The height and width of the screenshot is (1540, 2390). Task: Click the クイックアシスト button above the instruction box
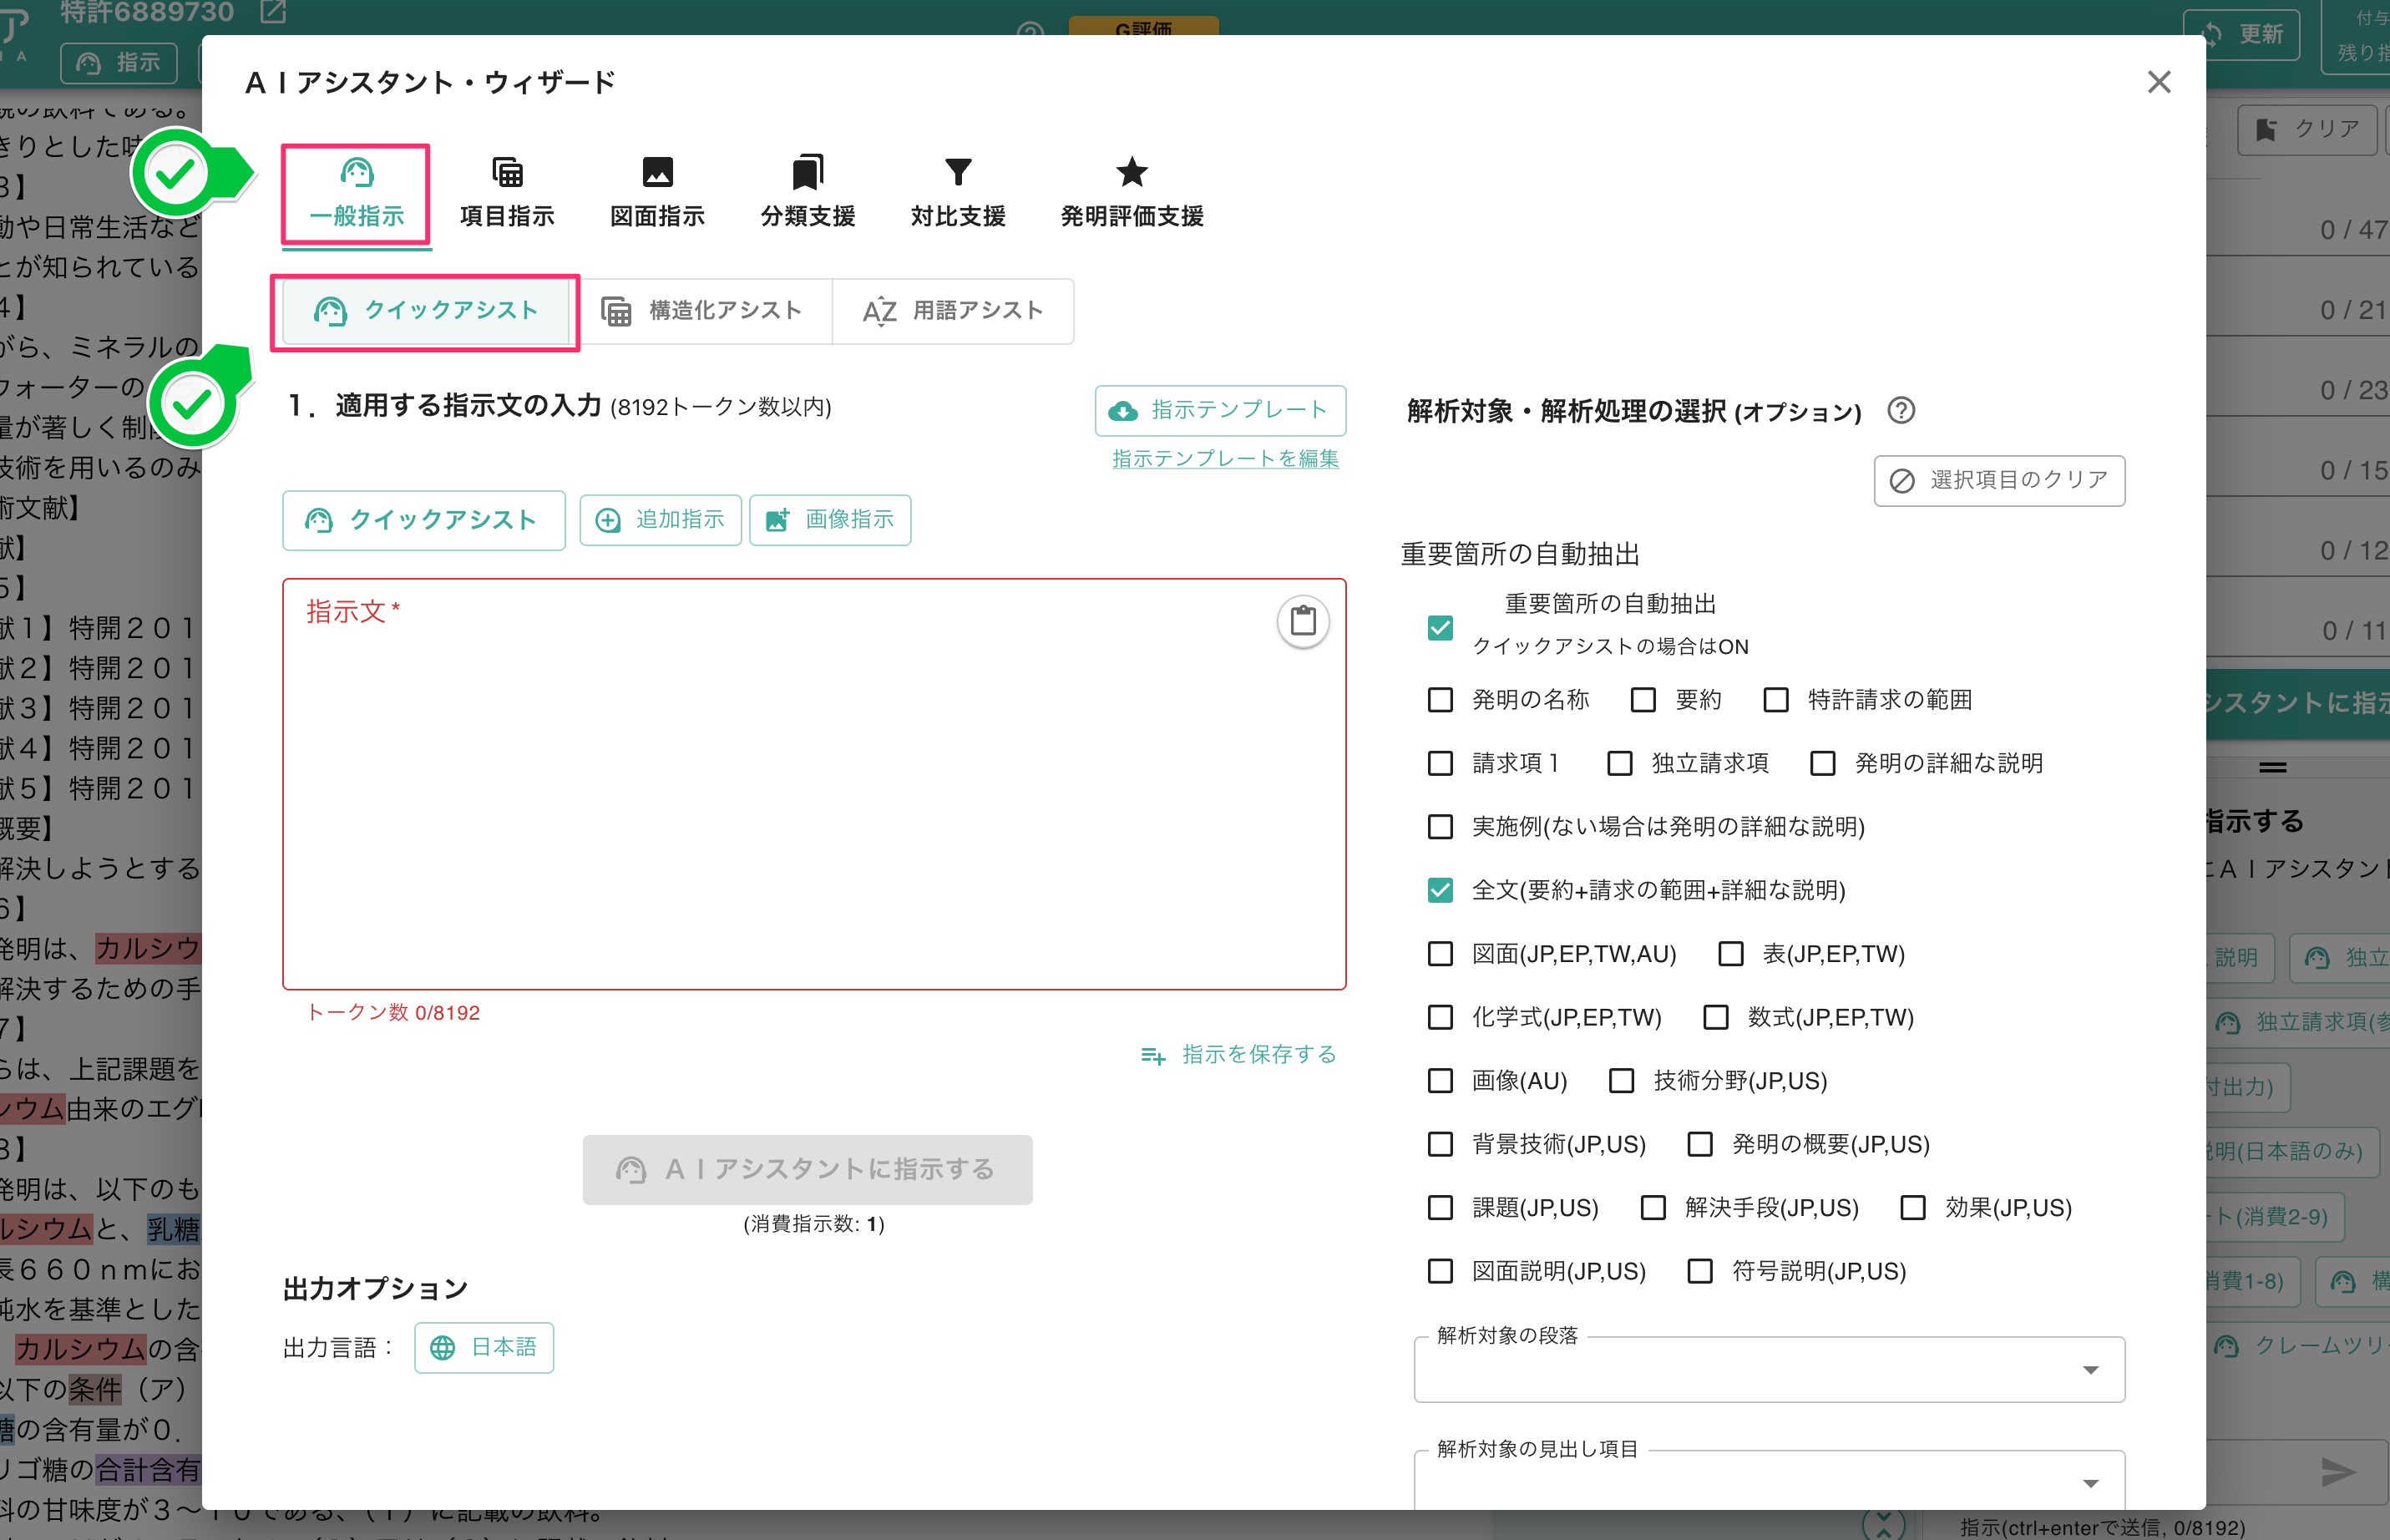coord(424,520)
